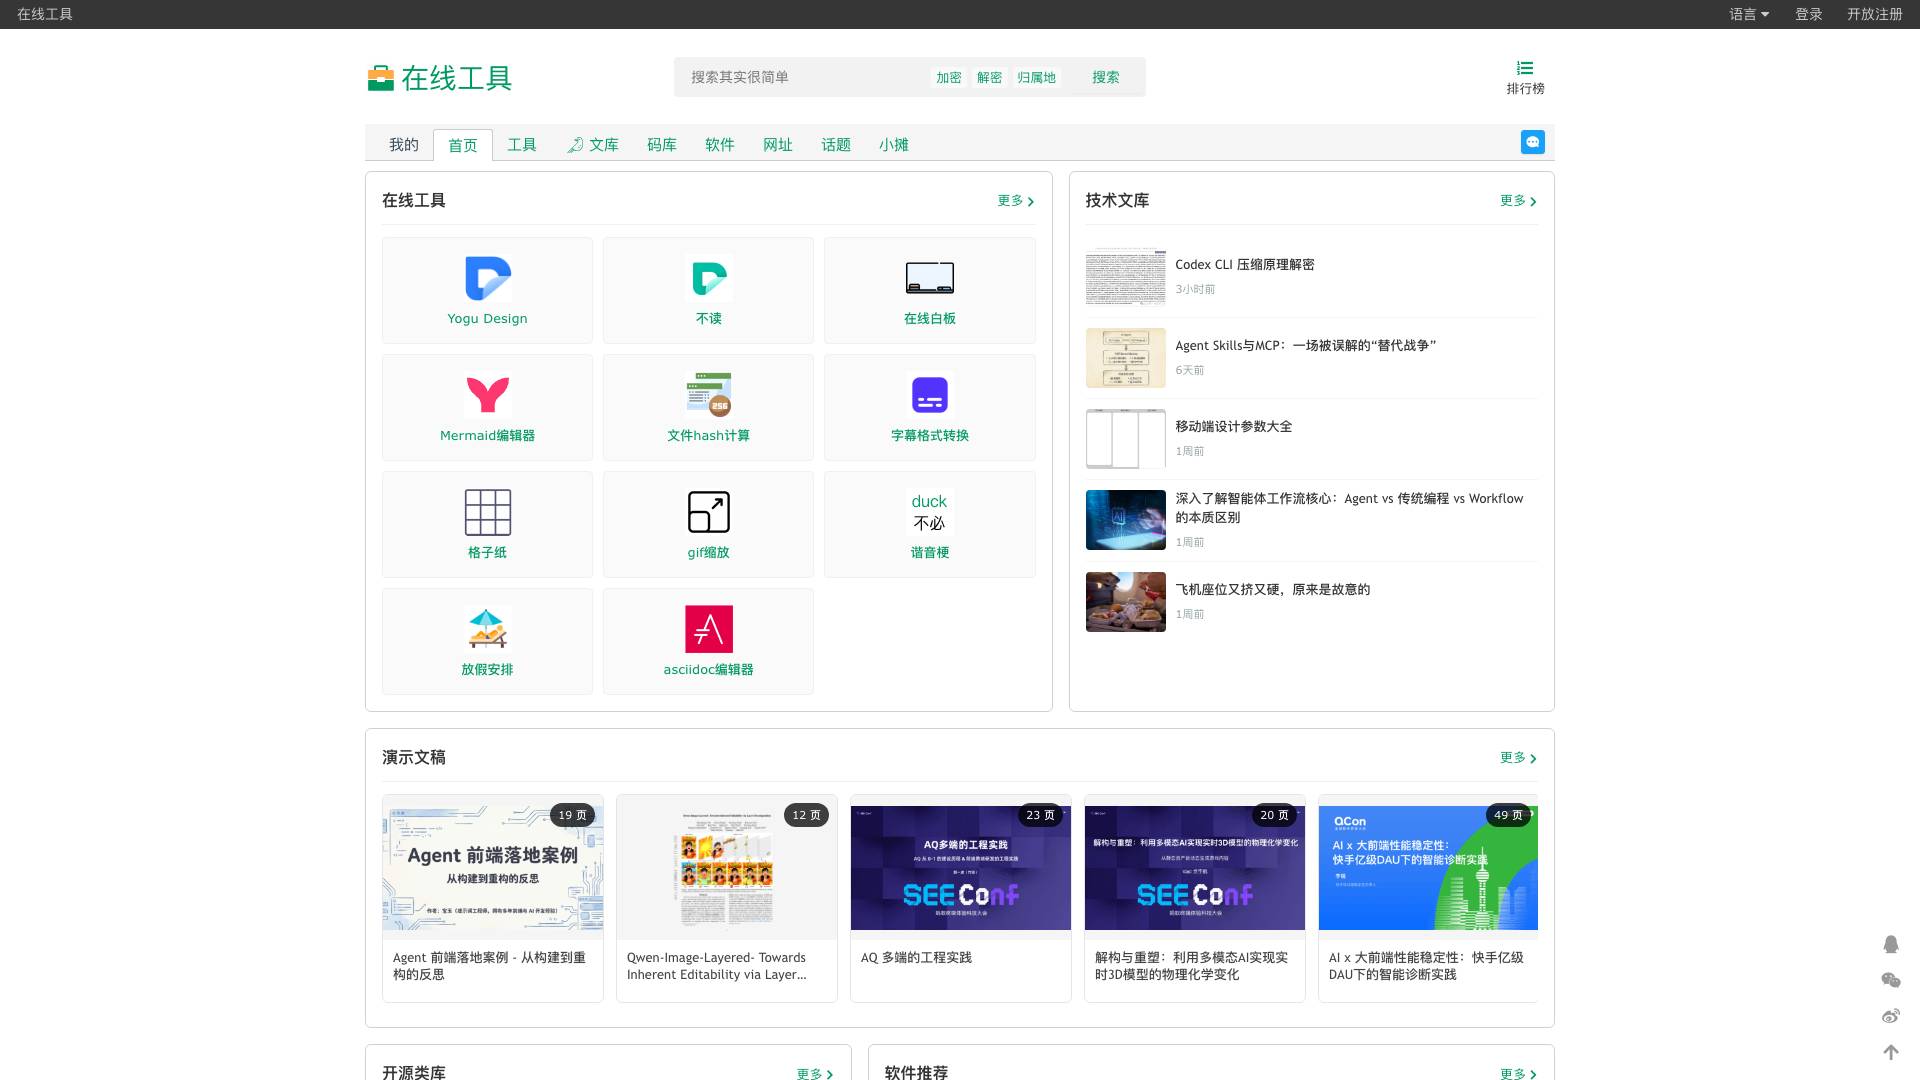Open the gif缩放 resize icon
This screenshot has height=1080, width=1920.
click(x=708, y=513)
